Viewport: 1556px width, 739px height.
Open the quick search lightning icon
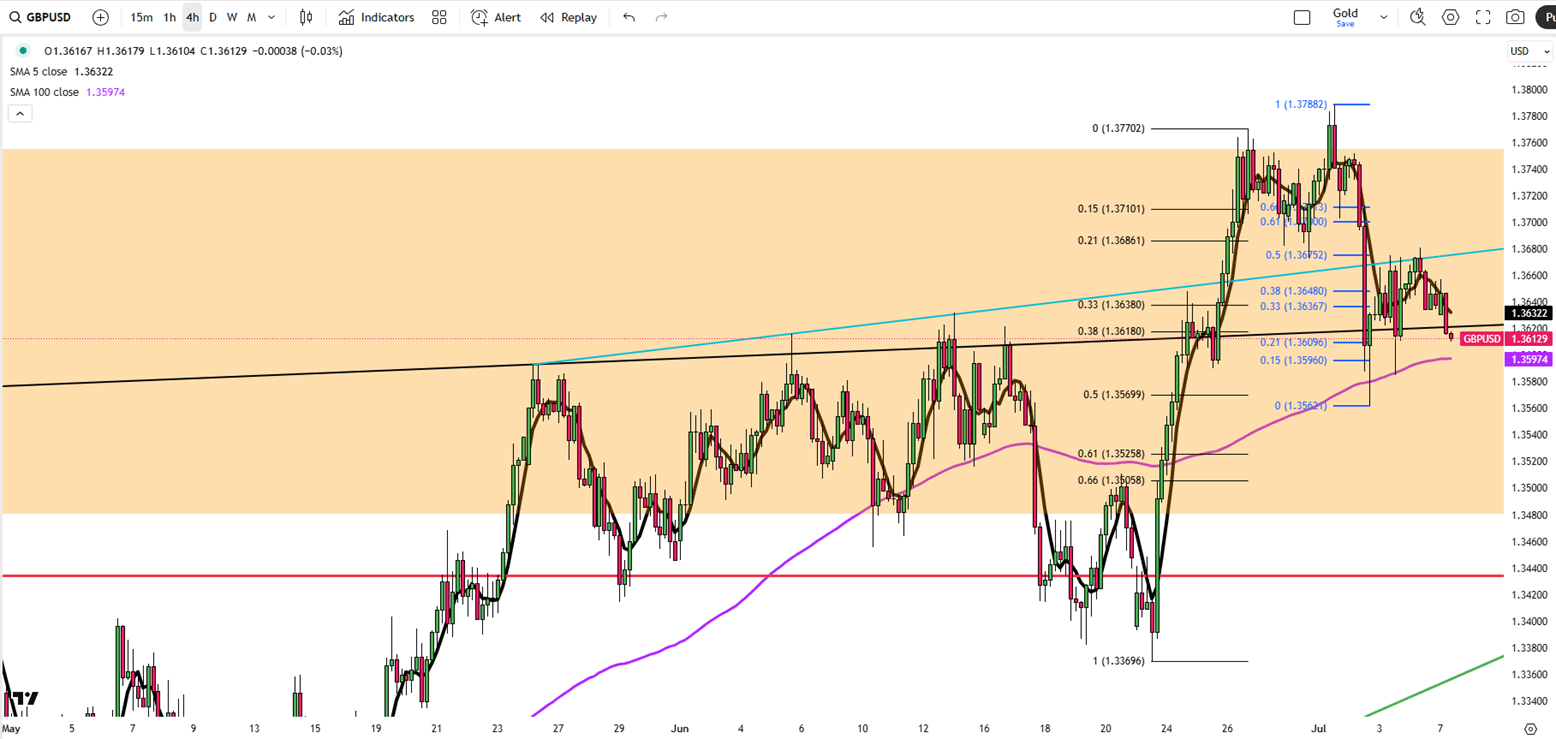[x=1417, y=17]
